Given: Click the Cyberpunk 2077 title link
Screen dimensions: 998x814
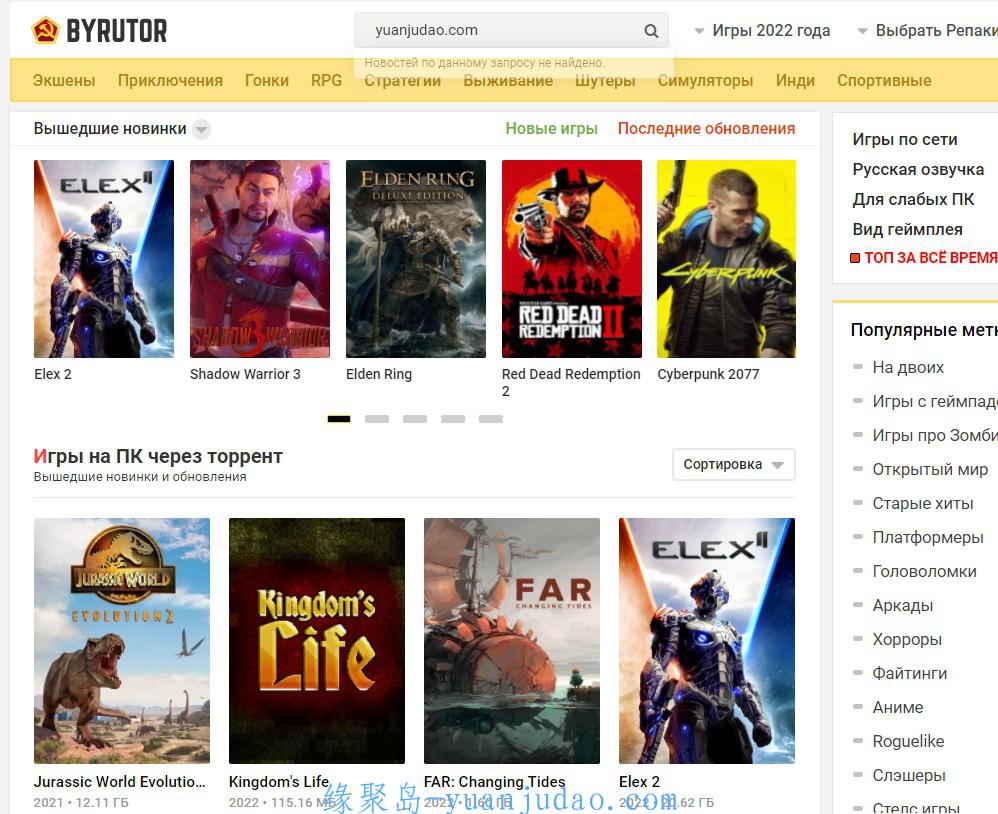Looking at the screenshot, I should pos(708,374).
